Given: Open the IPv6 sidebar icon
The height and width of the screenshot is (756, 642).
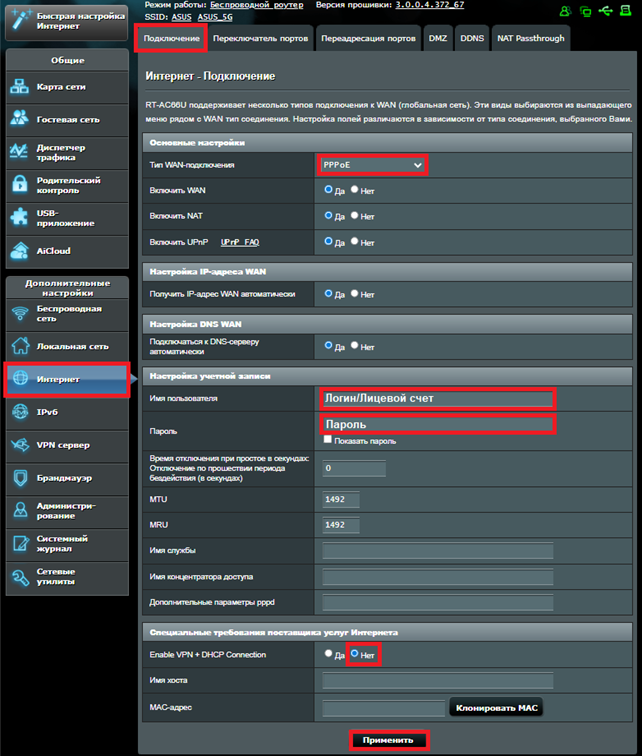Looking at the screenshot, I should (x=21, y=412).
